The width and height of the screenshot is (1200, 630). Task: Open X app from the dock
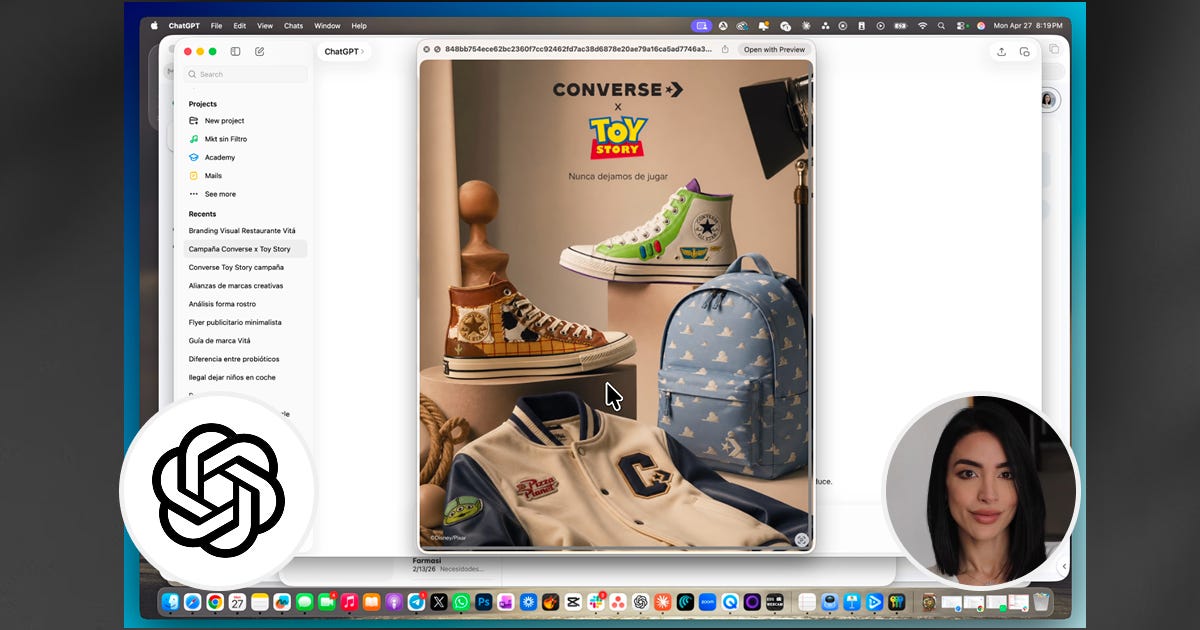tap(438, 602)
